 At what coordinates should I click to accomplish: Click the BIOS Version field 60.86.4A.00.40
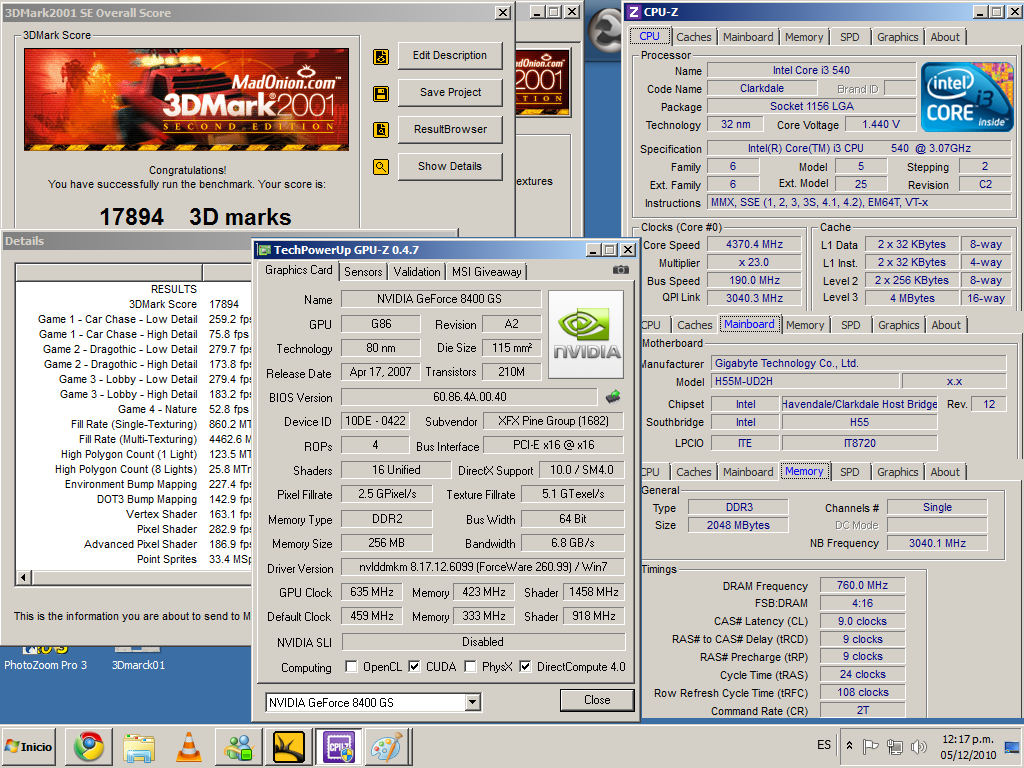469,397
